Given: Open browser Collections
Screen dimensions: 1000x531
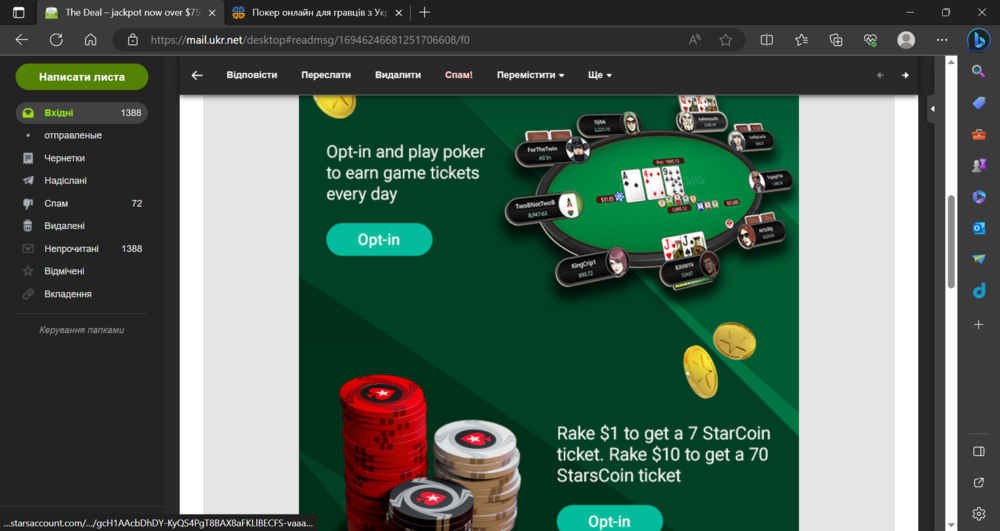Looking at the screenshot, I should [x=836, y=40].
